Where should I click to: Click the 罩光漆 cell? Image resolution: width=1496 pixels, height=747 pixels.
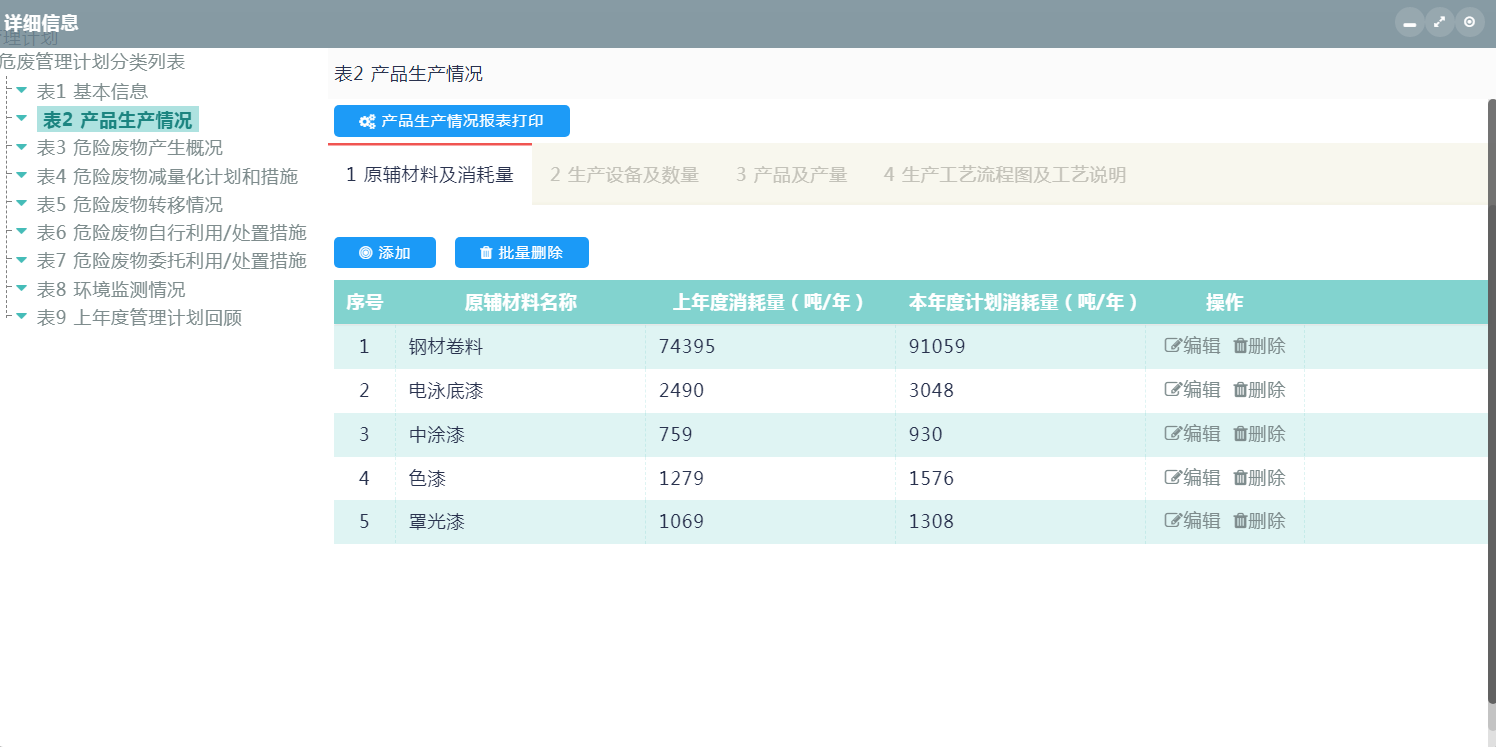point(521,522)
